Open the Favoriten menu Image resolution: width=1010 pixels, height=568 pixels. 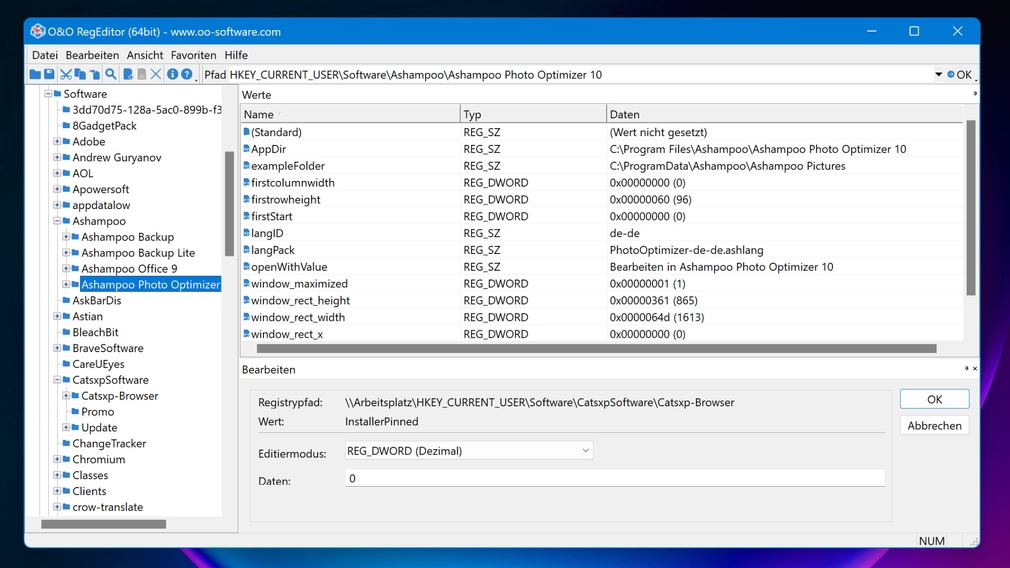(x=193, y=55)
